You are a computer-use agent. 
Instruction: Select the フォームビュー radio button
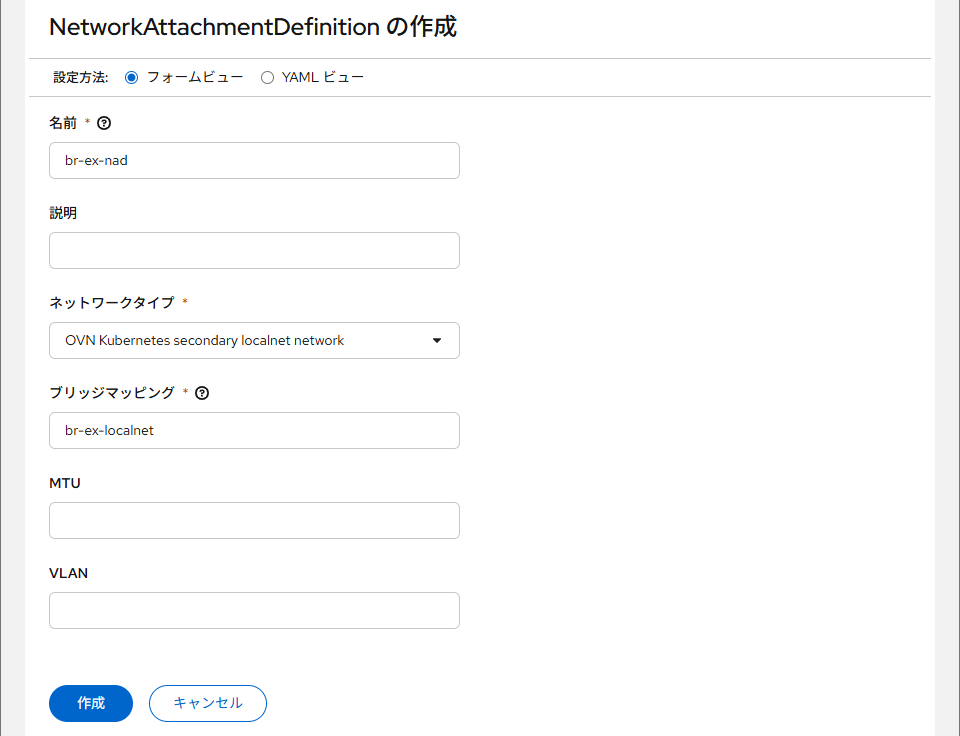(131, 77)
